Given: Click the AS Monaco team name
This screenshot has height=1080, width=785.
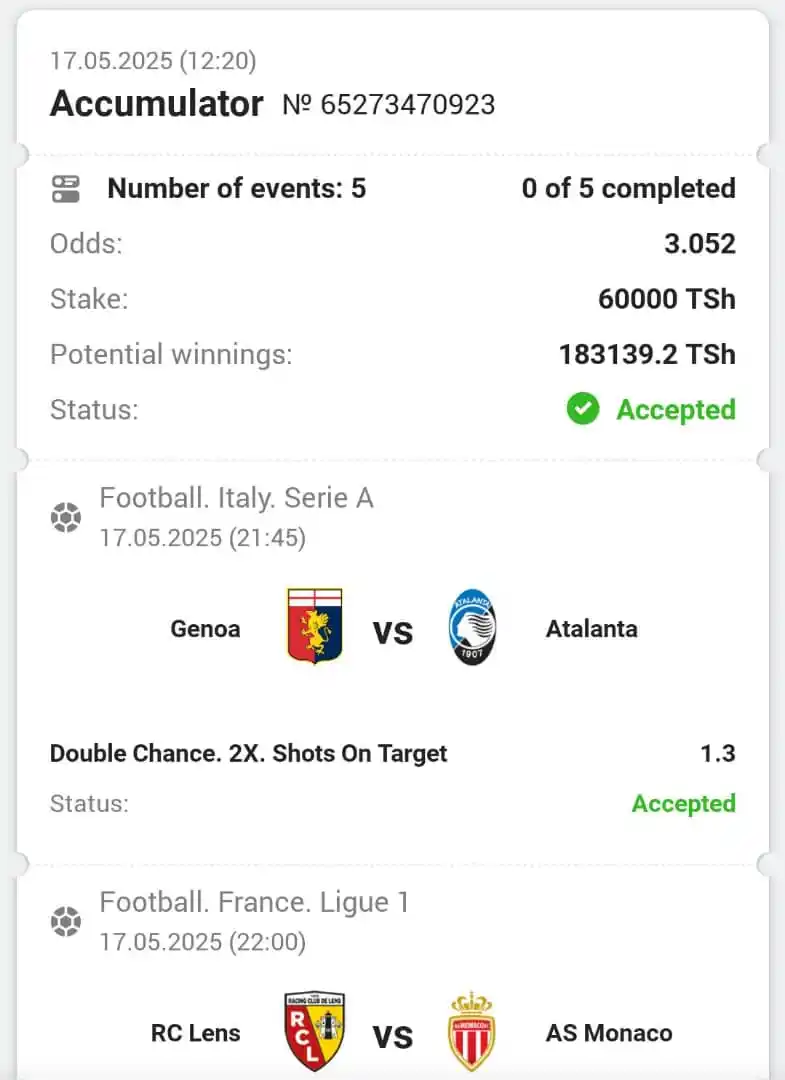Looking at the screenshot, I should 609,1033.
